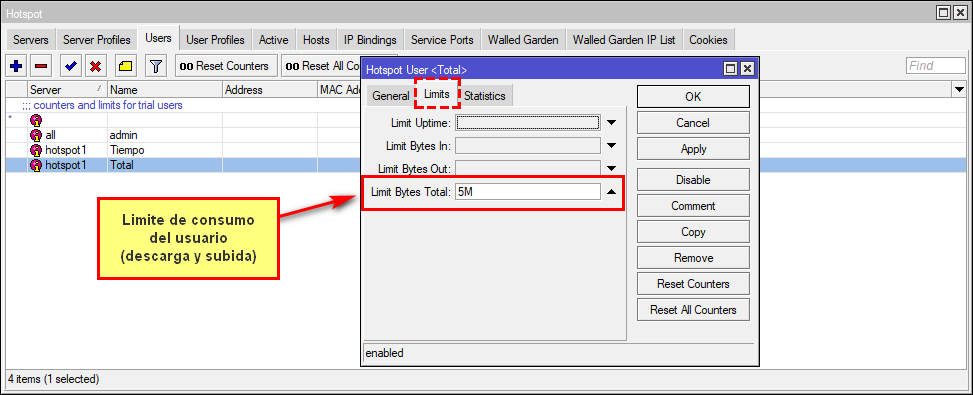Apply the user limit changes
This screenshot has width=973, height=395.
pyautogui.click(x=693, y=149)
